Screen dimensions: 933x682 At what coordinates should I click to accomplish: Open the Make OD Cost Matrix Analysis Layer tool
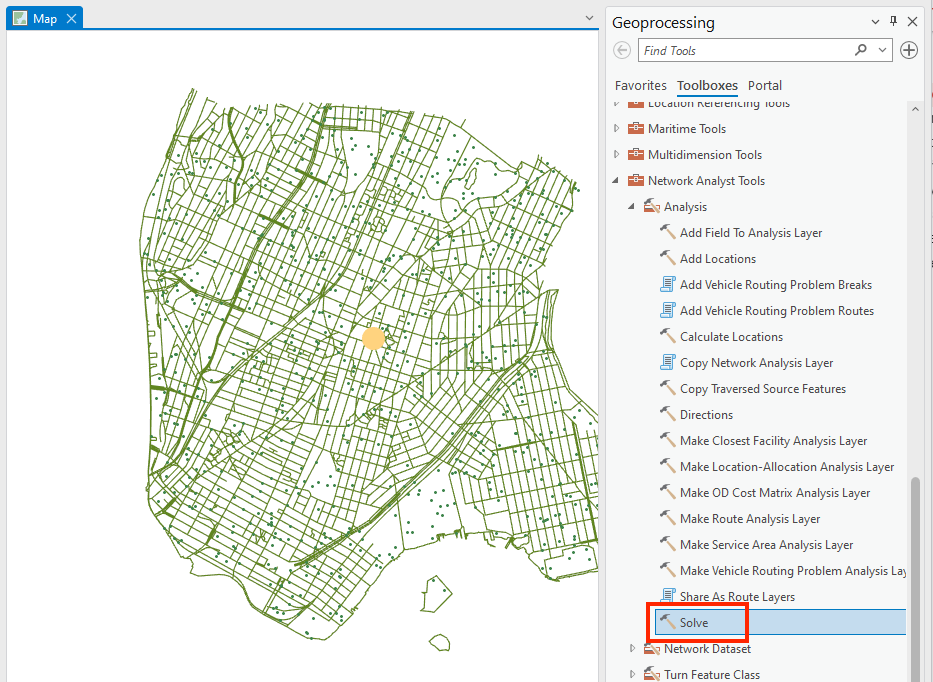775,493
